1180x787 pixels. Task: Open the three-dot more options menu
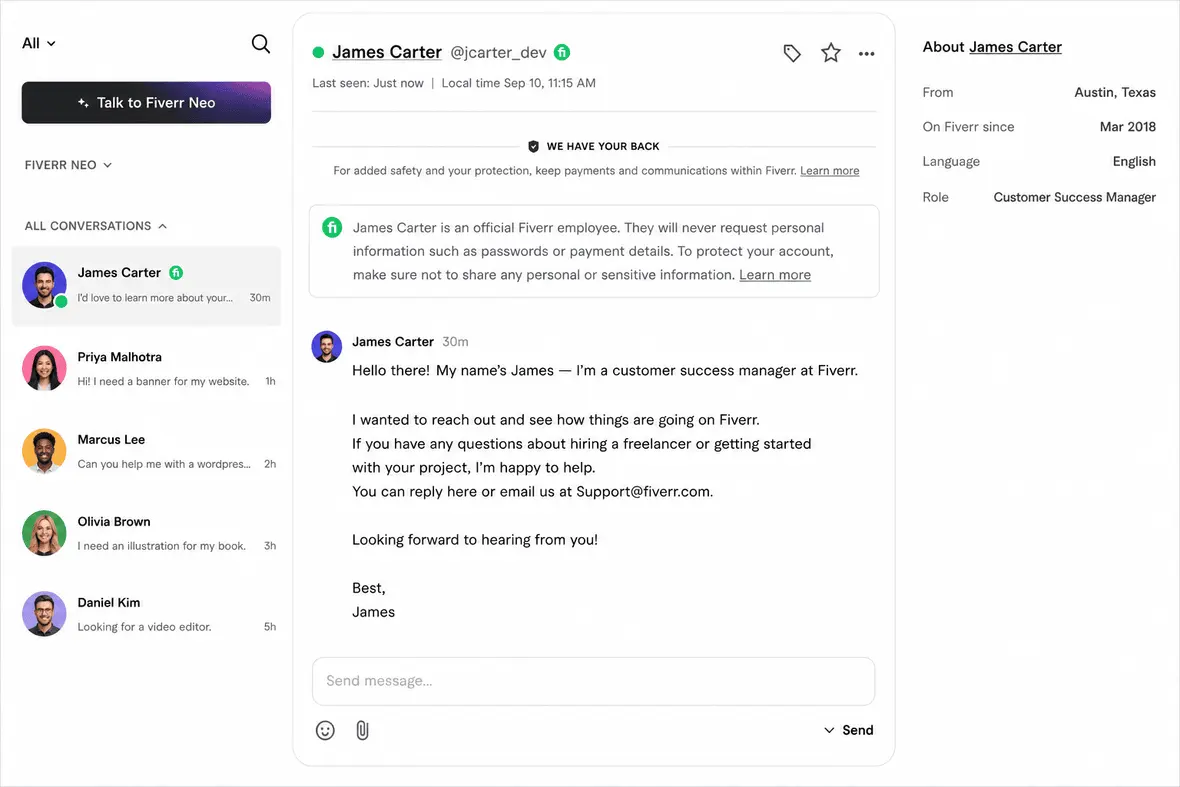(x=867, y=53)
